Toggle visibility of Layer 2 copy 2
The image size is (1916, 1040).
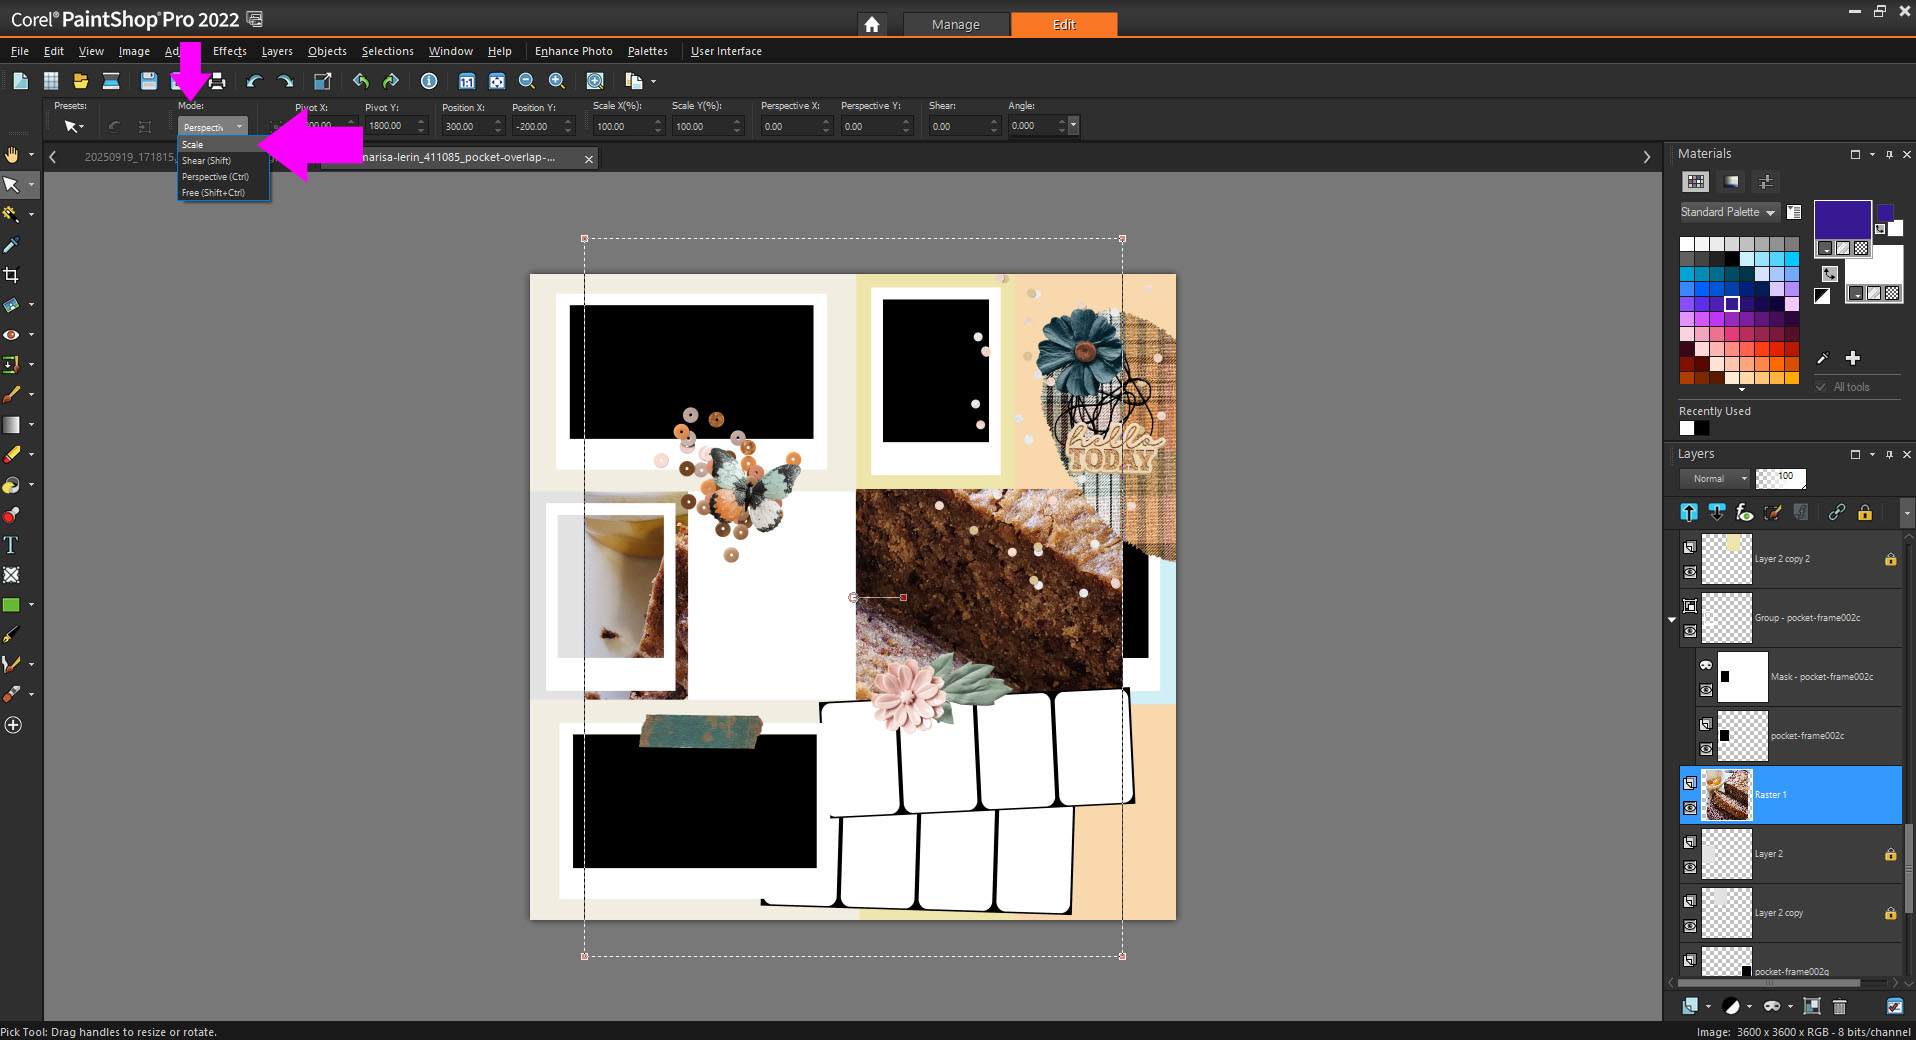[x=1690, y=572]
